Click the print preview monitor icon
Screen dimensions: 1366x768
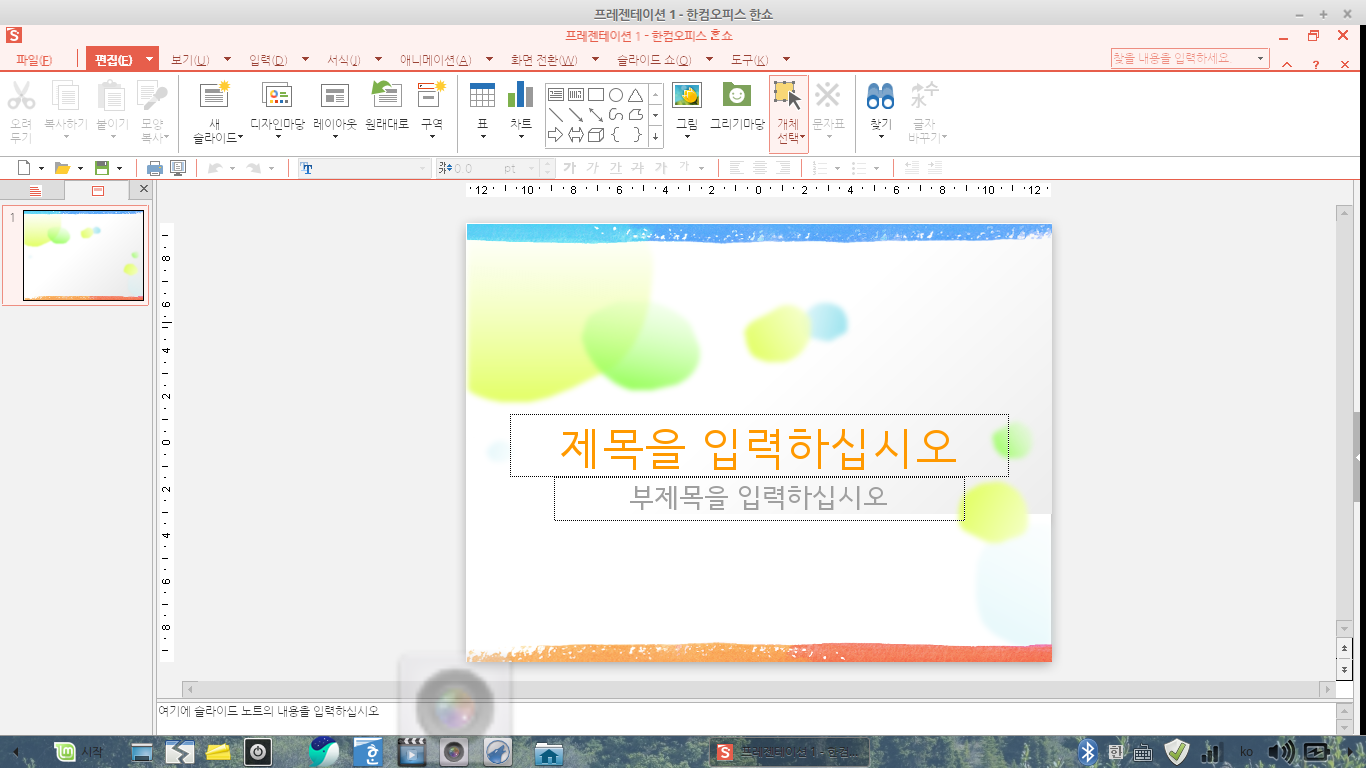pos(178,168)
